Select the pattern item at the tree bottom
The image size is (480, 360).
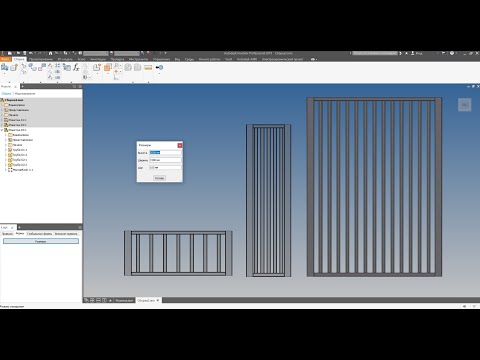pyautogui.click(x=20, y=170)
